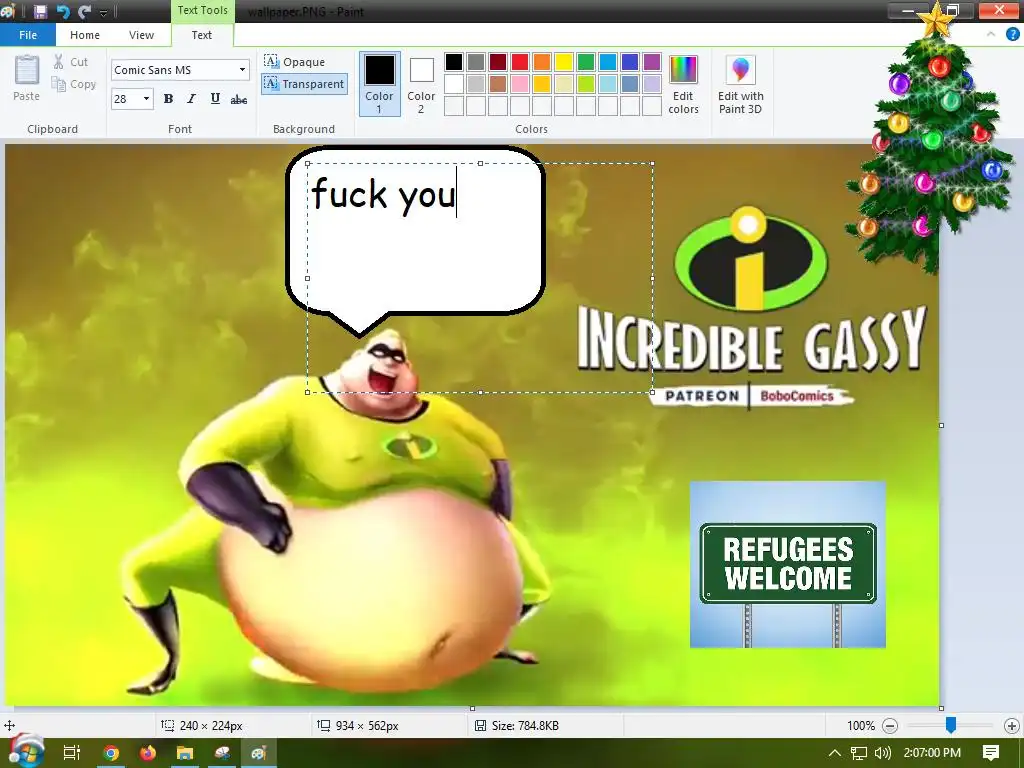The width and height of the screenshot is (1024, 768).
Task: Click the Copy button
Action: pyautogui.click(x=74, y=84)
